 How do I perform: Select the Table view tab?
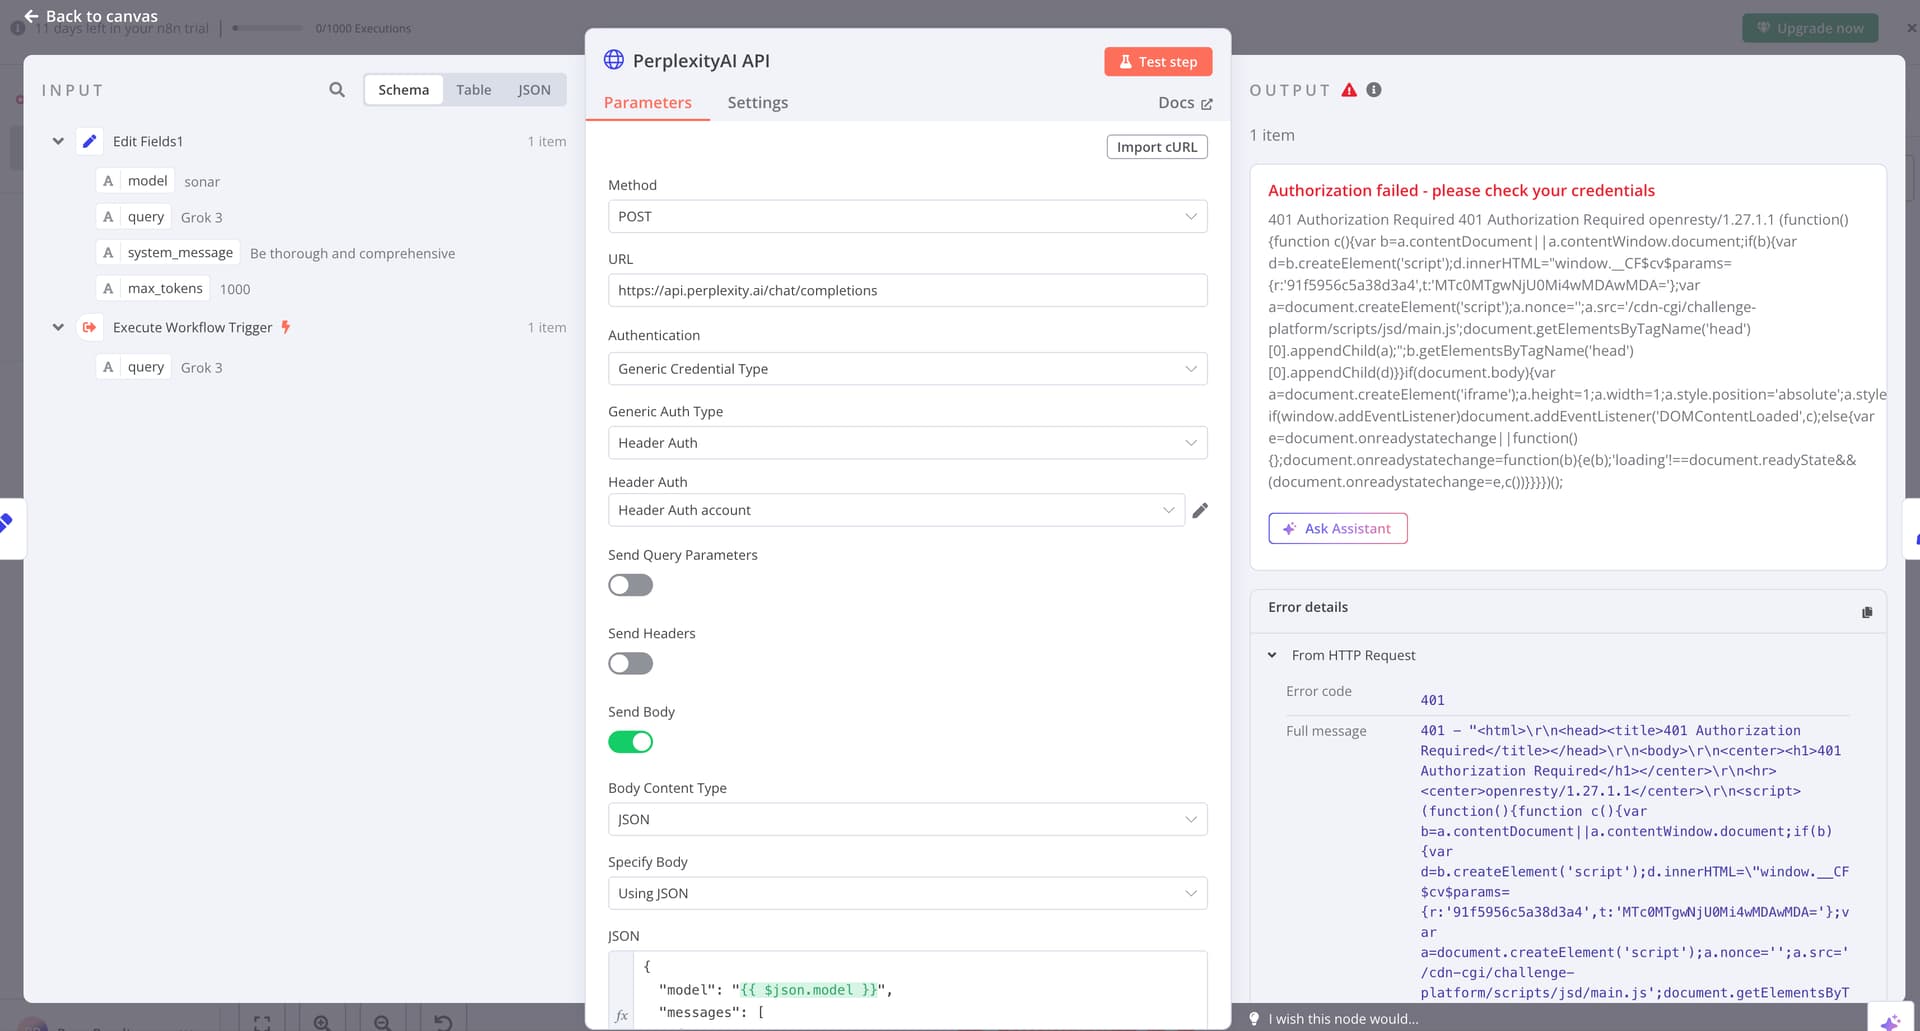click(473, 90)
